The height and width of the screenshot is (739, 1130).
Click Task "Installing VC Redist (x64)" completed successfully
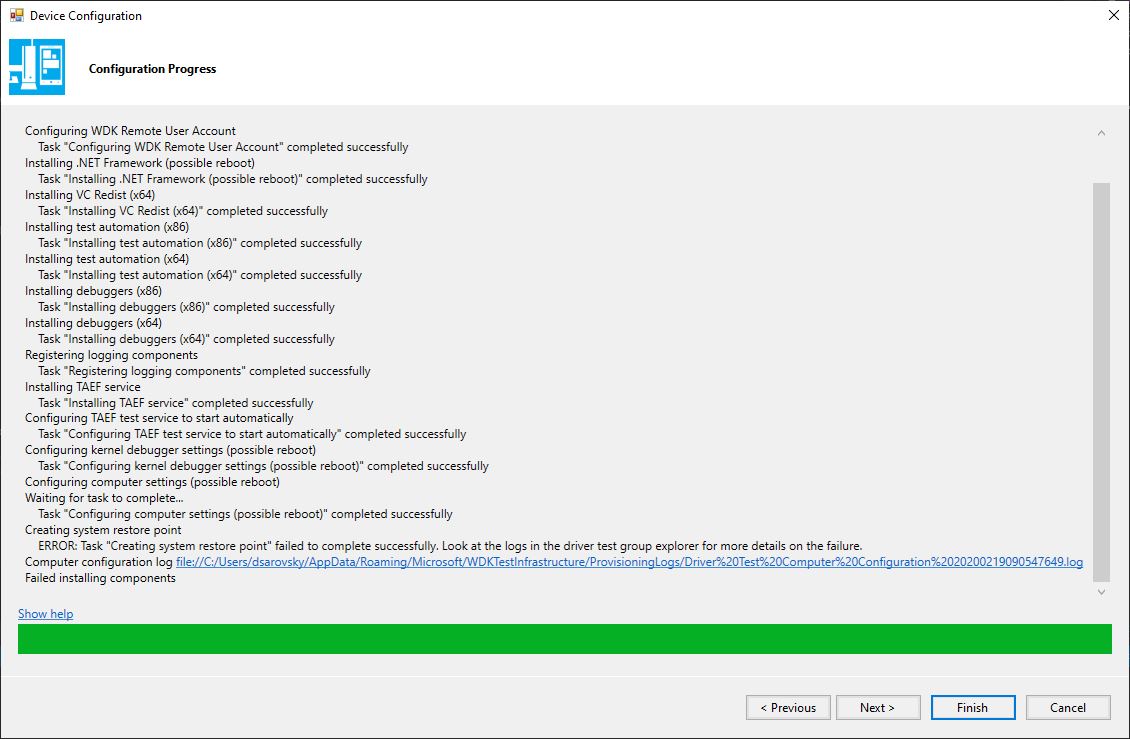point(183,211)
